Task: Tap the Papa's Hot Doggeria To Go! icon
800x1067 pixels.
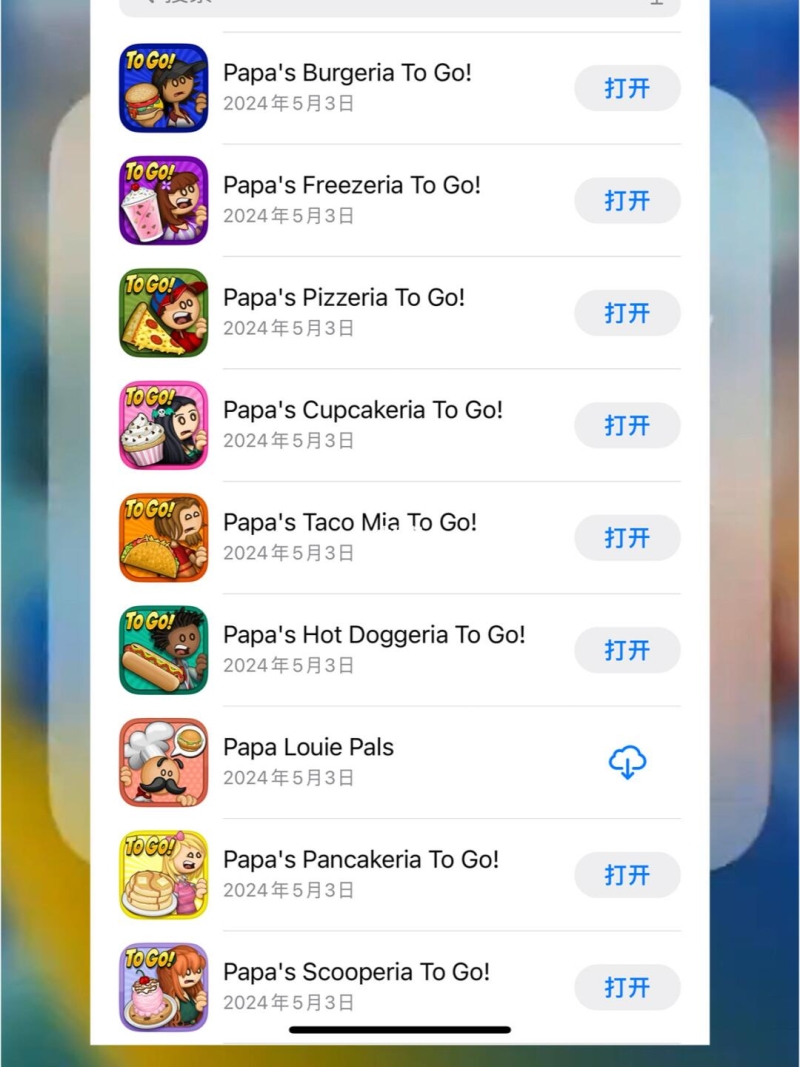Action: [x=163, y=650]
